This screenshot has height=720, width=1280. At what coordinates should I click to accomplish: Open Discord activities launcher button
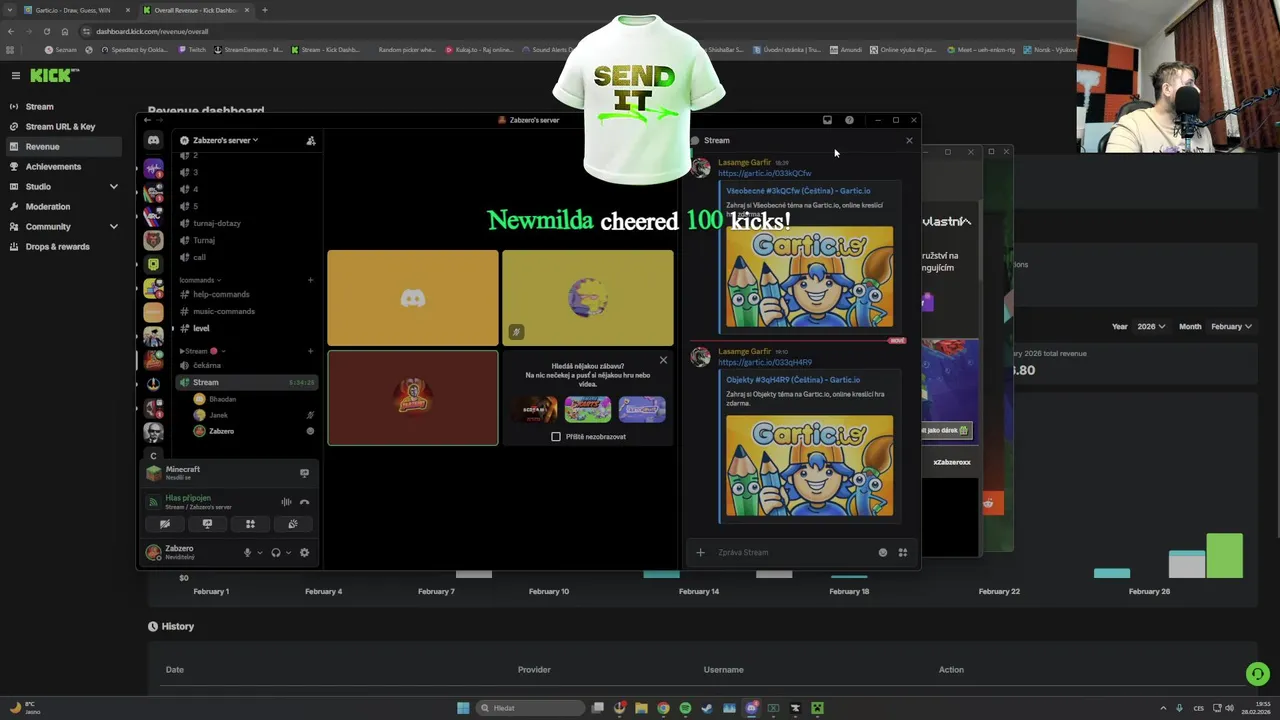tap(250, 524)
